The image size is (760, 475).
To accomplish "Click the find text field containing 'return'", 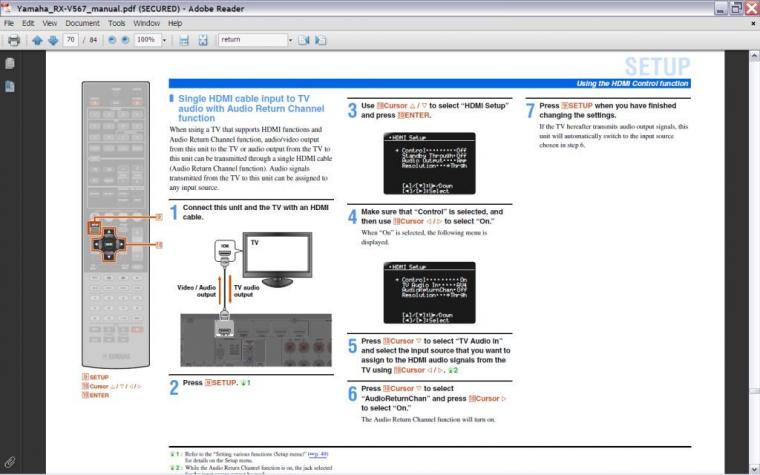I will coord(253,40).
